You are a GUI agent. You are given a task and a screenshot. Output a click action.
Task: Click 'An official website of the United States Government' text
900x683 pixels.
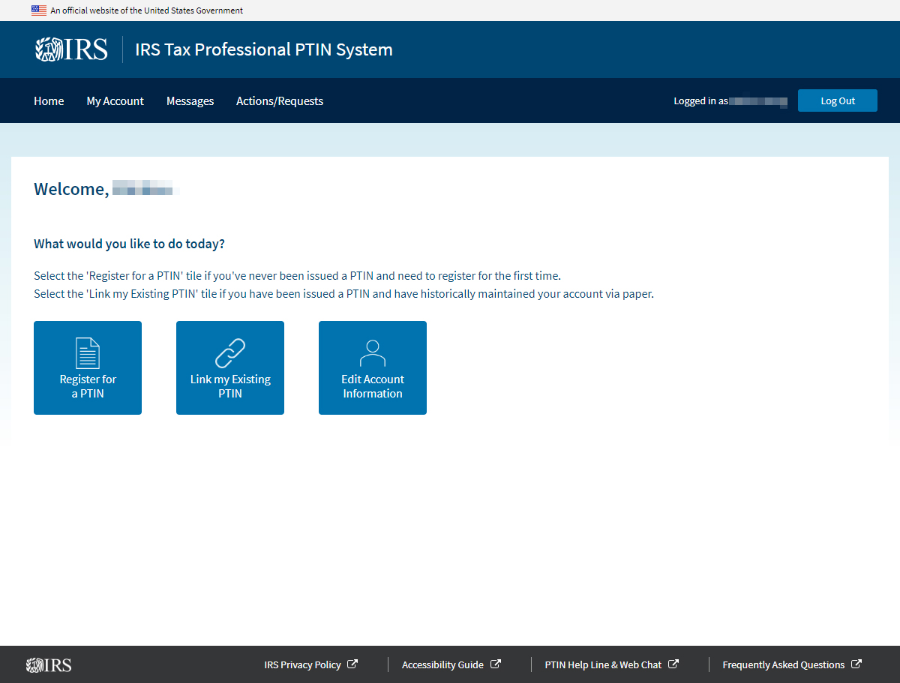click(146, 10)
